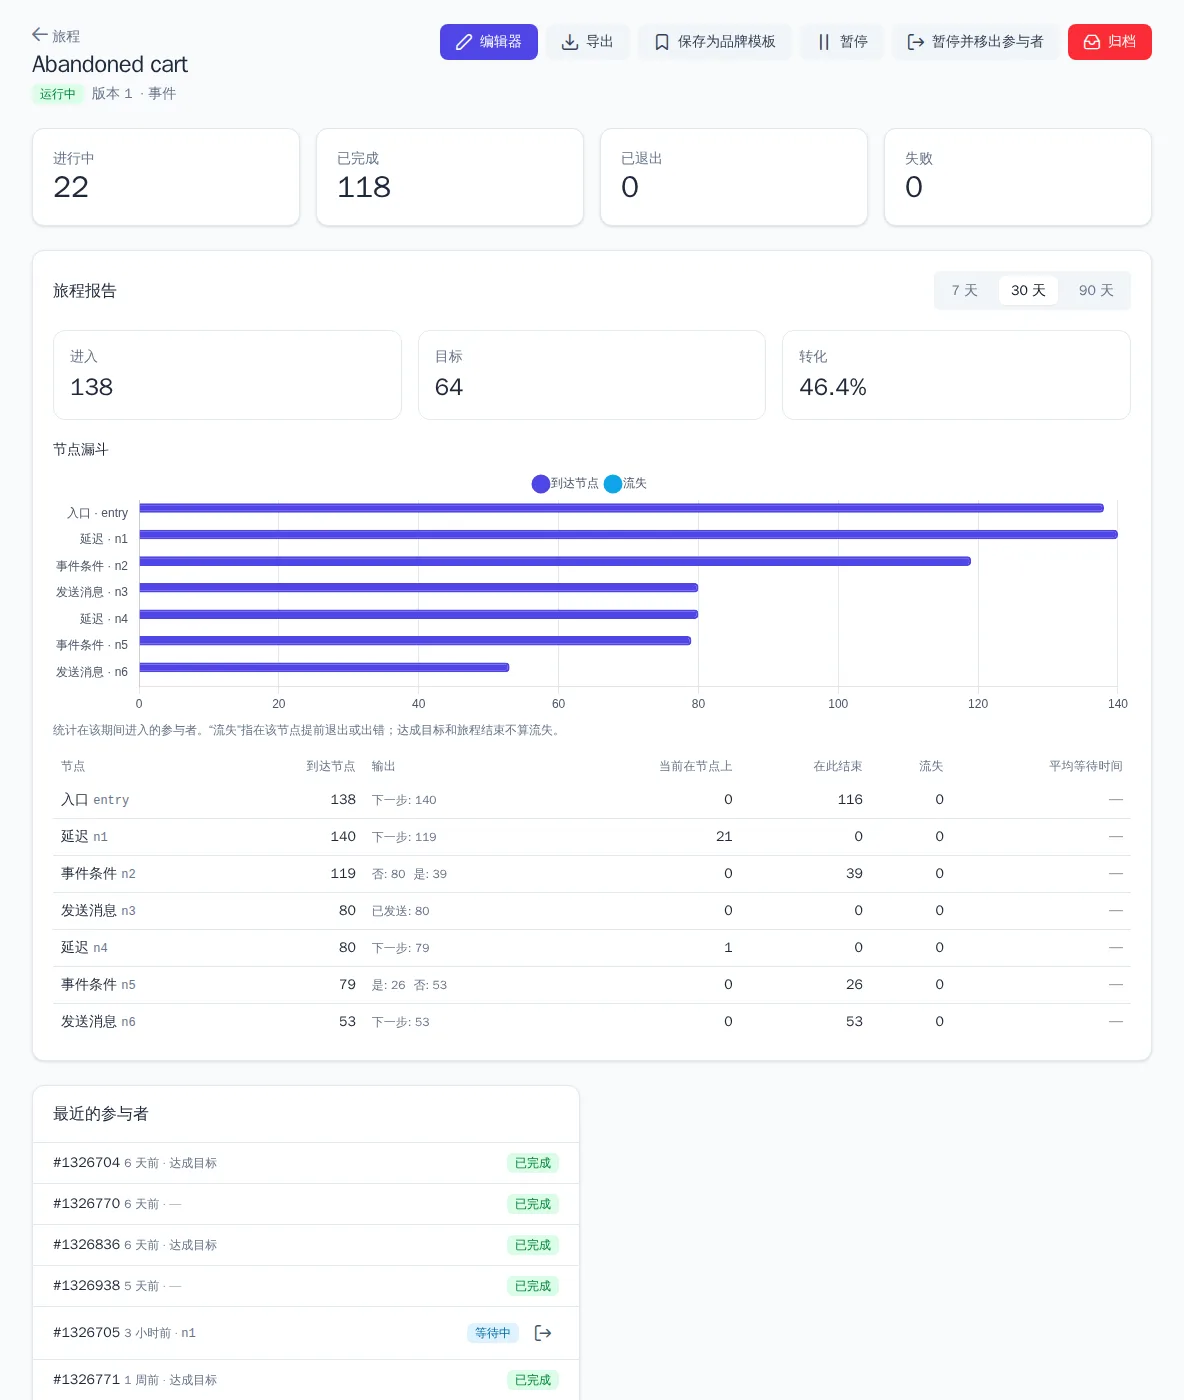The width and height of the screenshot is (1184, 1400).
Task: Click the 目标 64 metric
Action: pos(592,375)
